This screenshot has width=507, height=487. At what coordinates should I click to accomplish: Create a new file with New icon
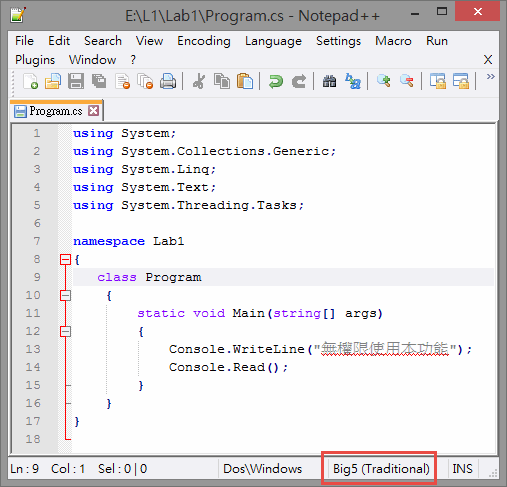pyautogui.click(x=30, y=81)
